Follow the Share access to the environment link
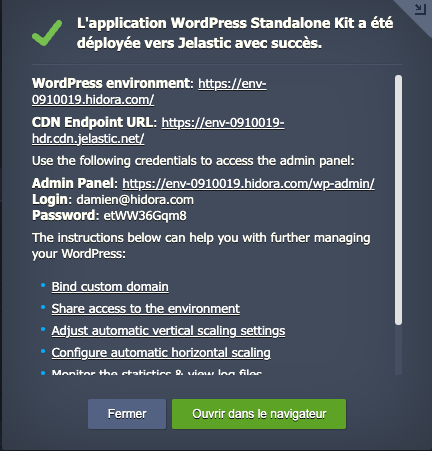The height and width of the screenshot is (451, 432). [146, 309]
